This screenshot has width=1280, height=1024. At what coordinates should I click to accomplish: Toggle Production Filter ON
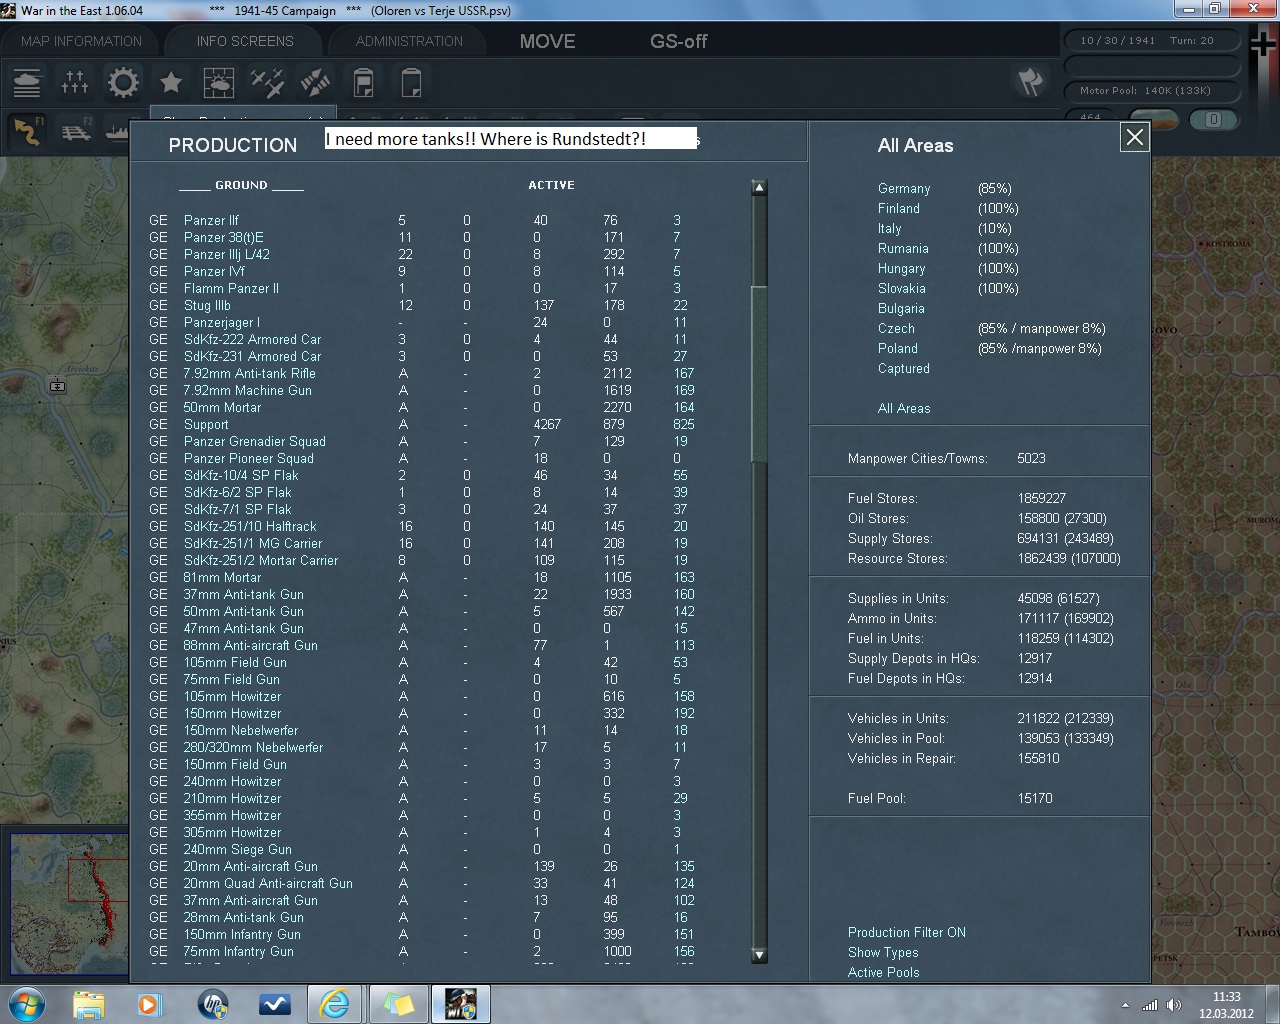click(x=907, y=932)
